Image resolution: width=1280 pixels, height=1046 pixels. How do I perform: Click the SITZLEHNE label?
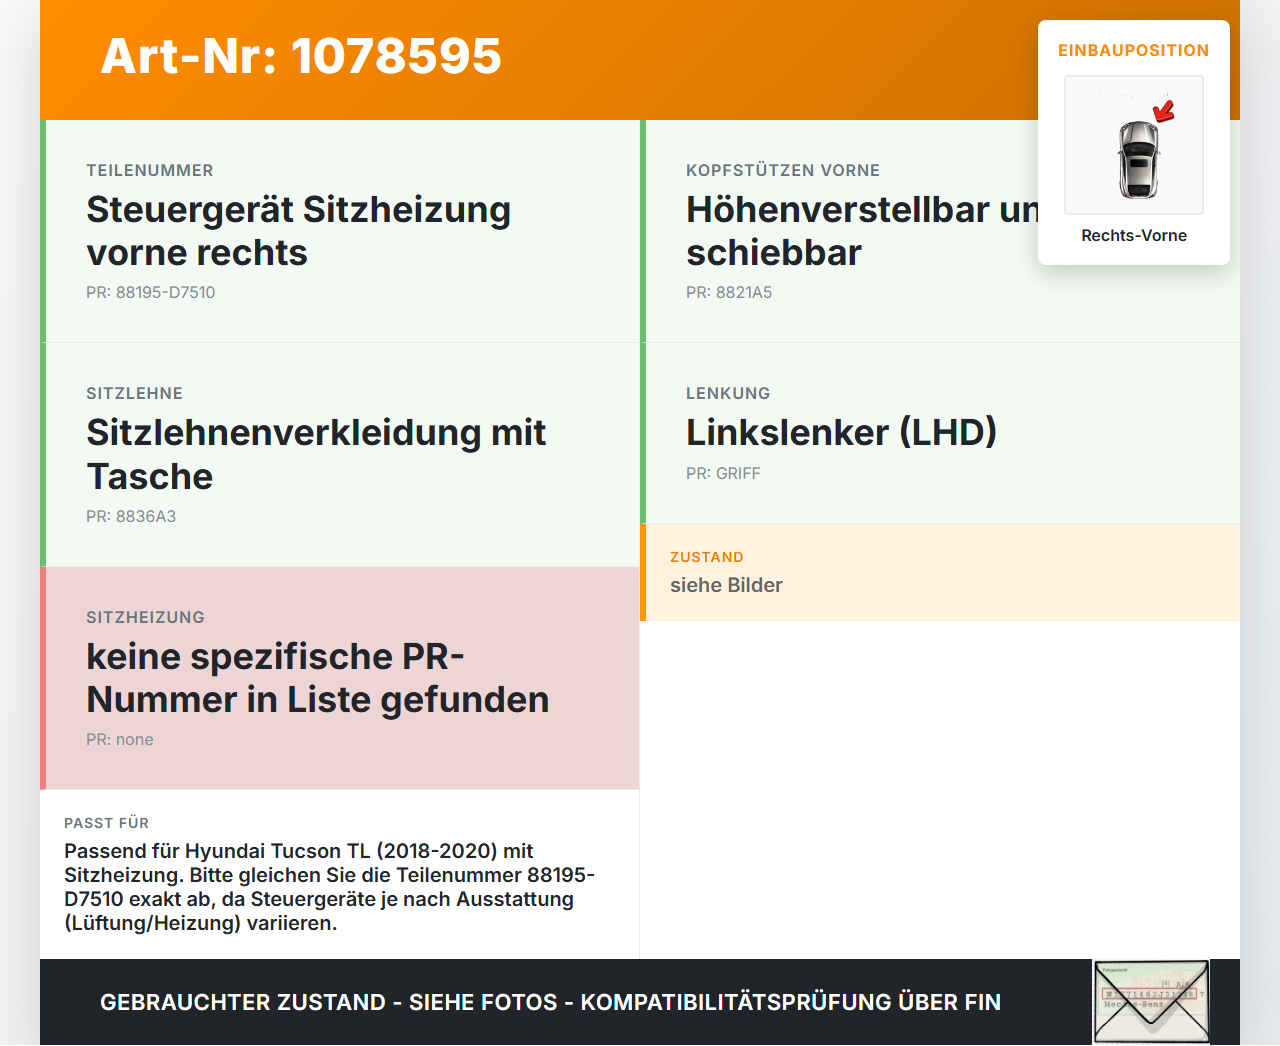click(x=135, y=394)
